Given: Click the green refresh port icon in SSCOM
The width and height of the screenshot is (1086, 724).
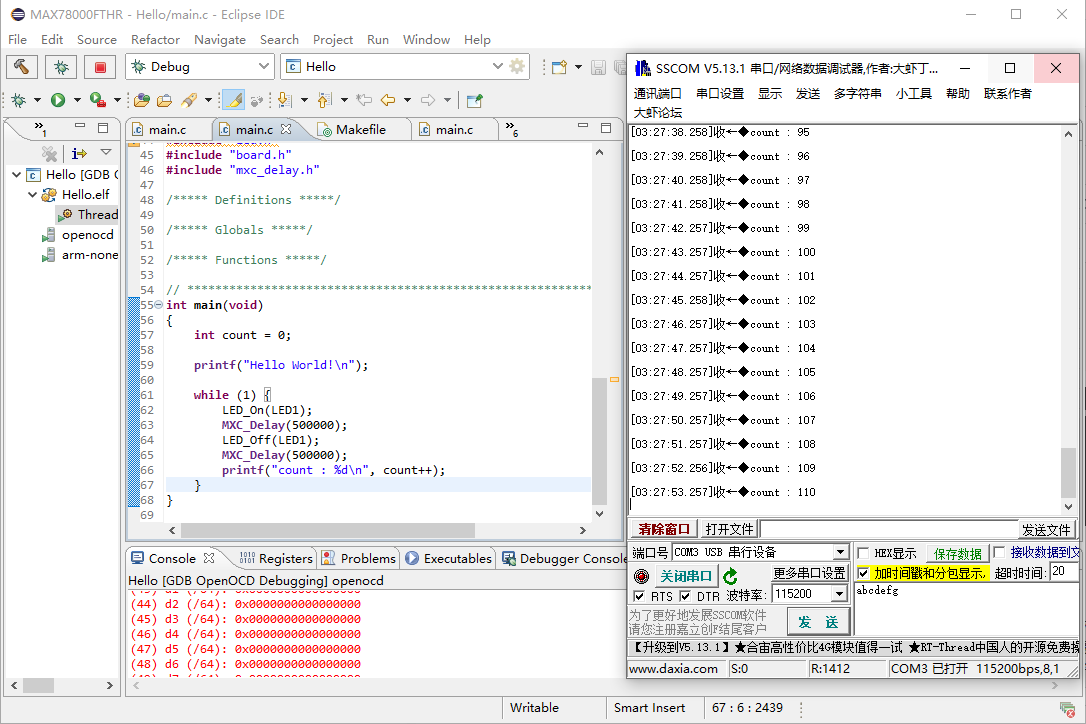Looking at the screenshot, I should click(730, 576).
